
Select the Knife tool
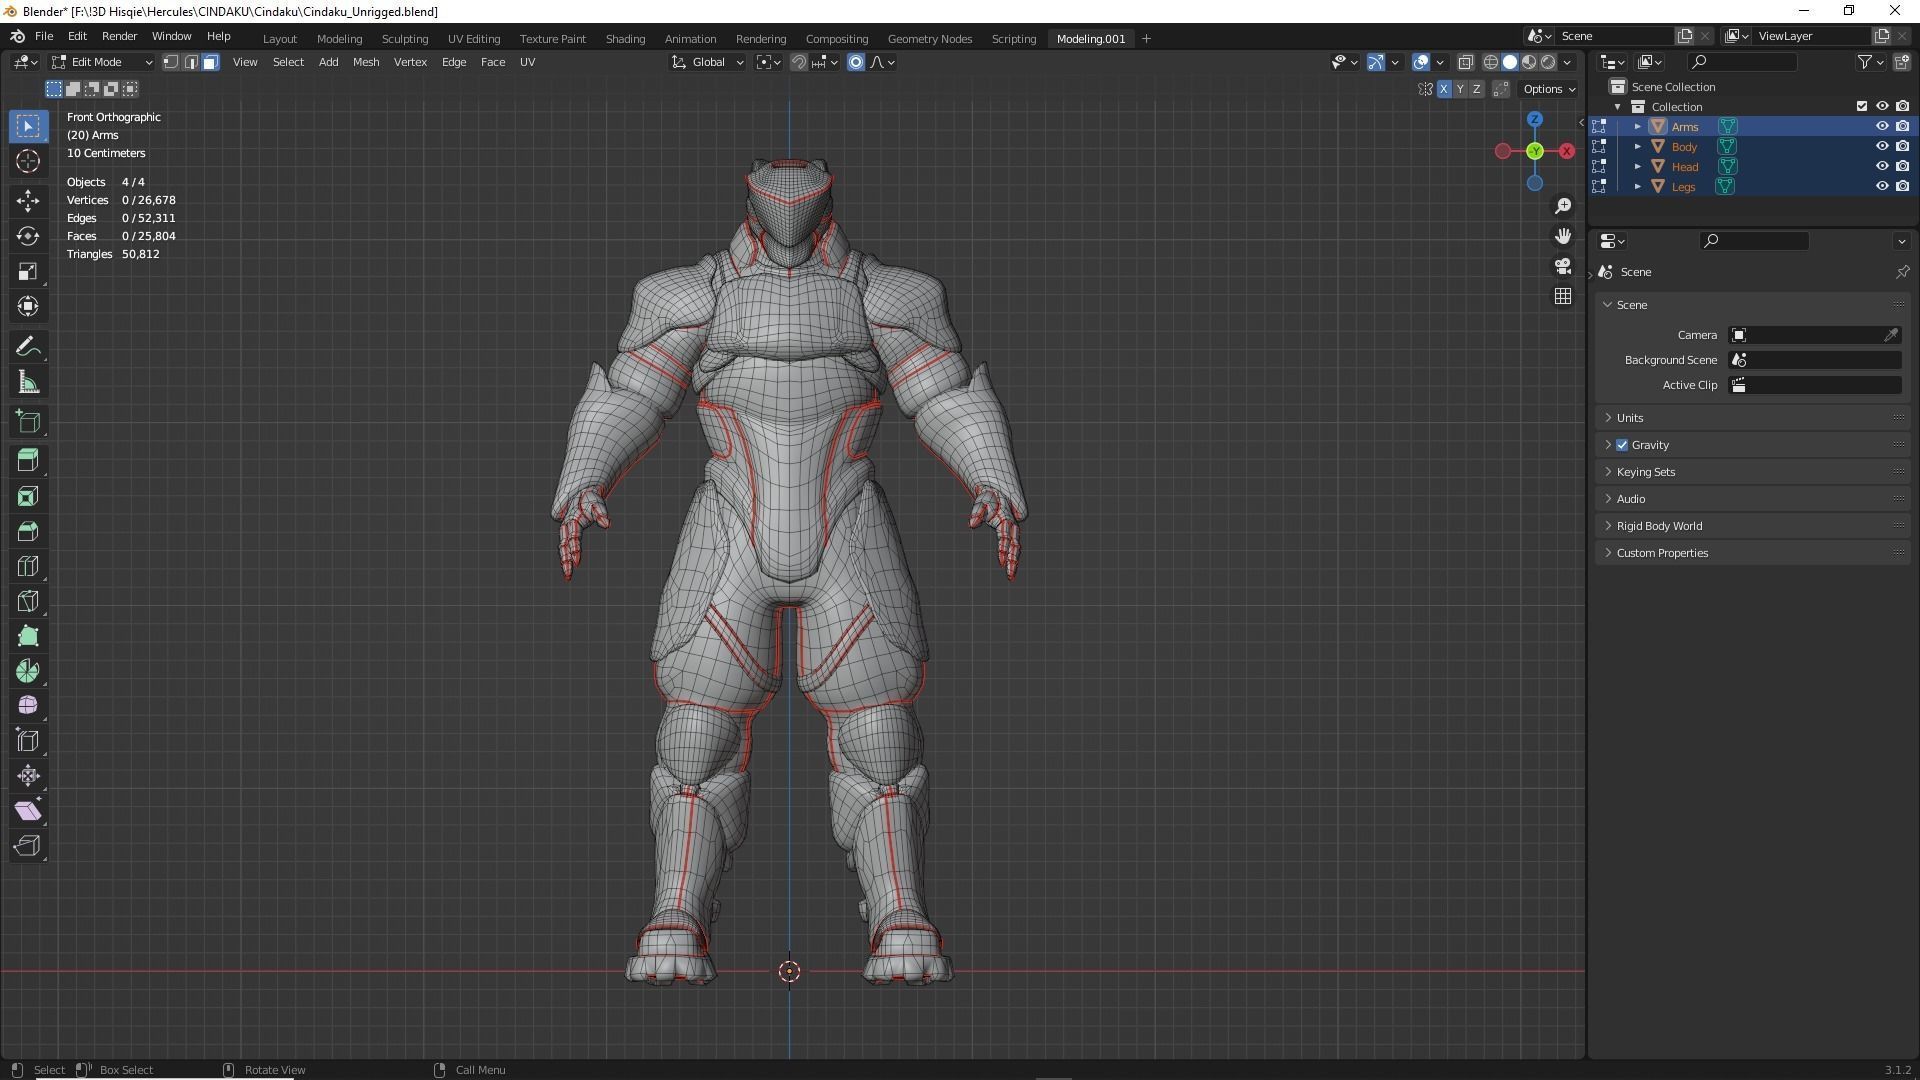pyautogui.click(x=28, y=601)
